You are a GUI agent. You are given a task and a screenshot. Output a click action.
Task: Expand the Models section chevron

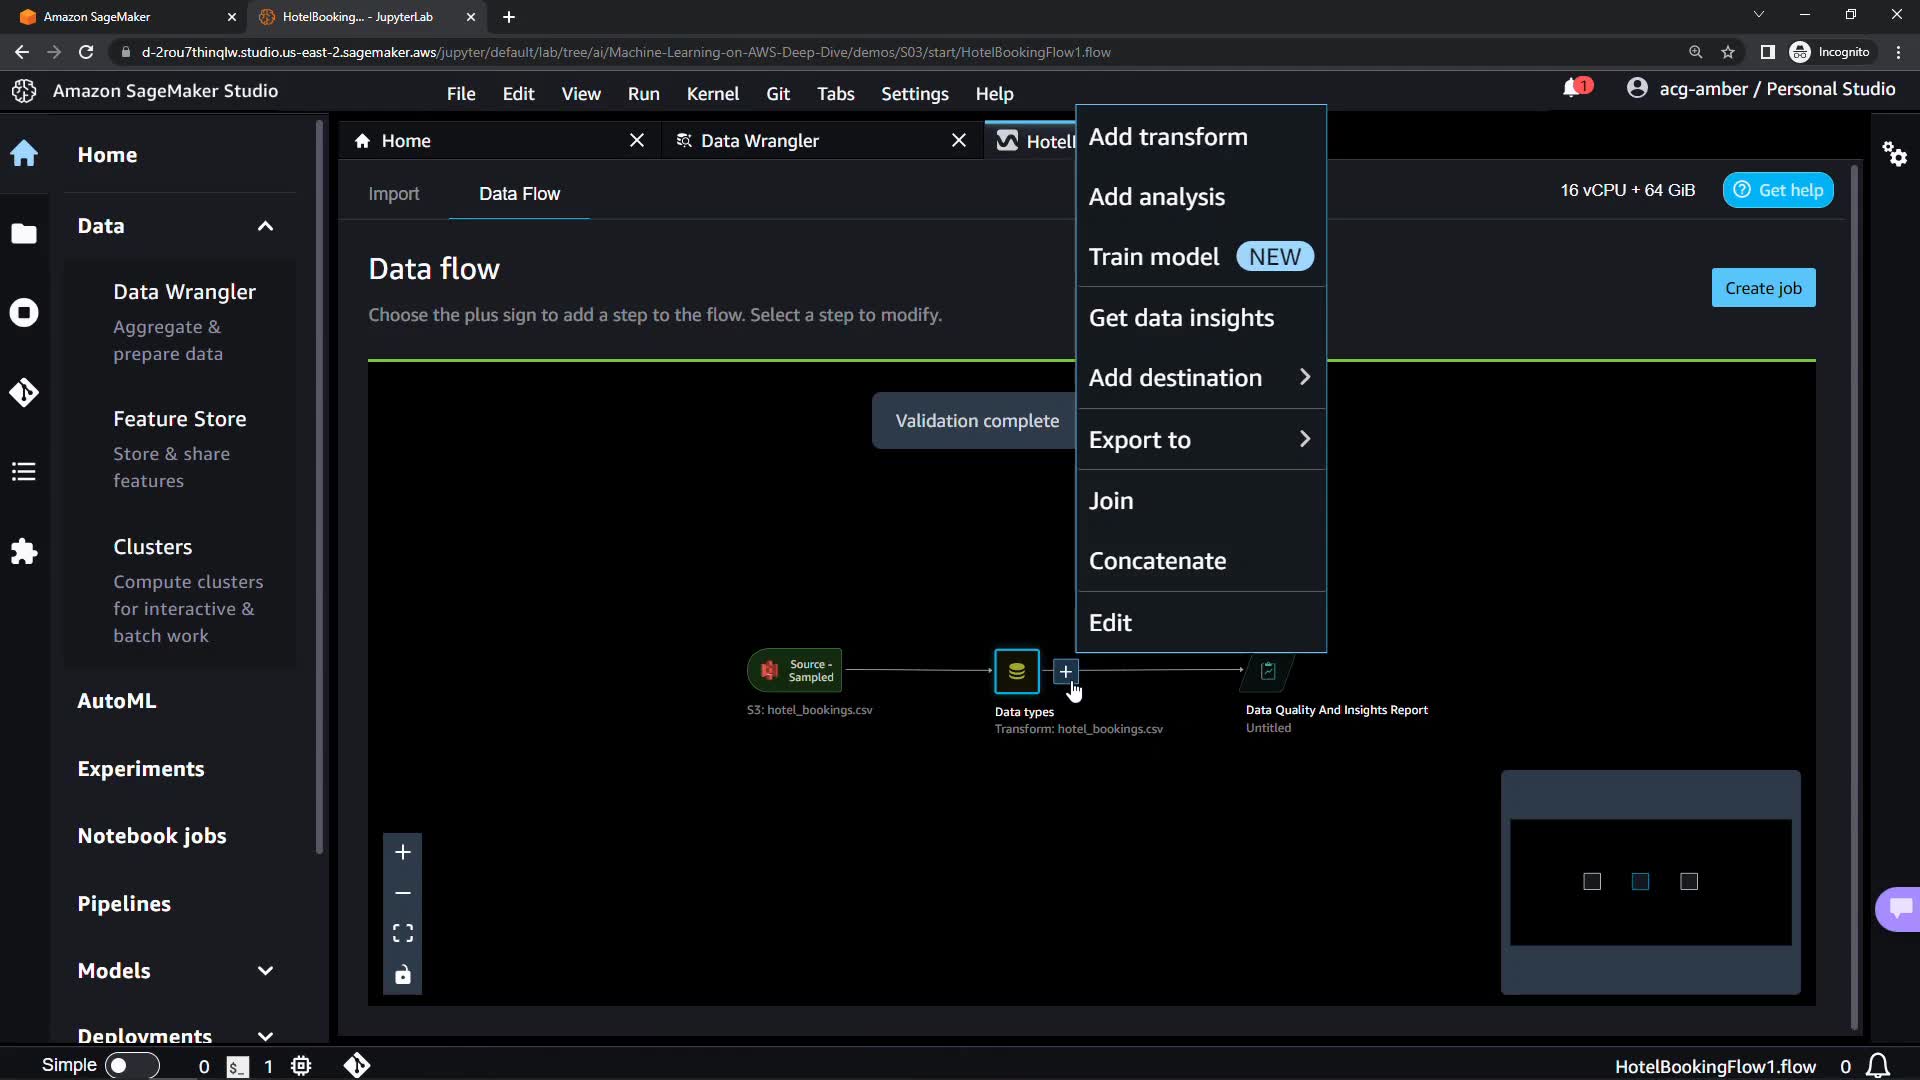265,971
